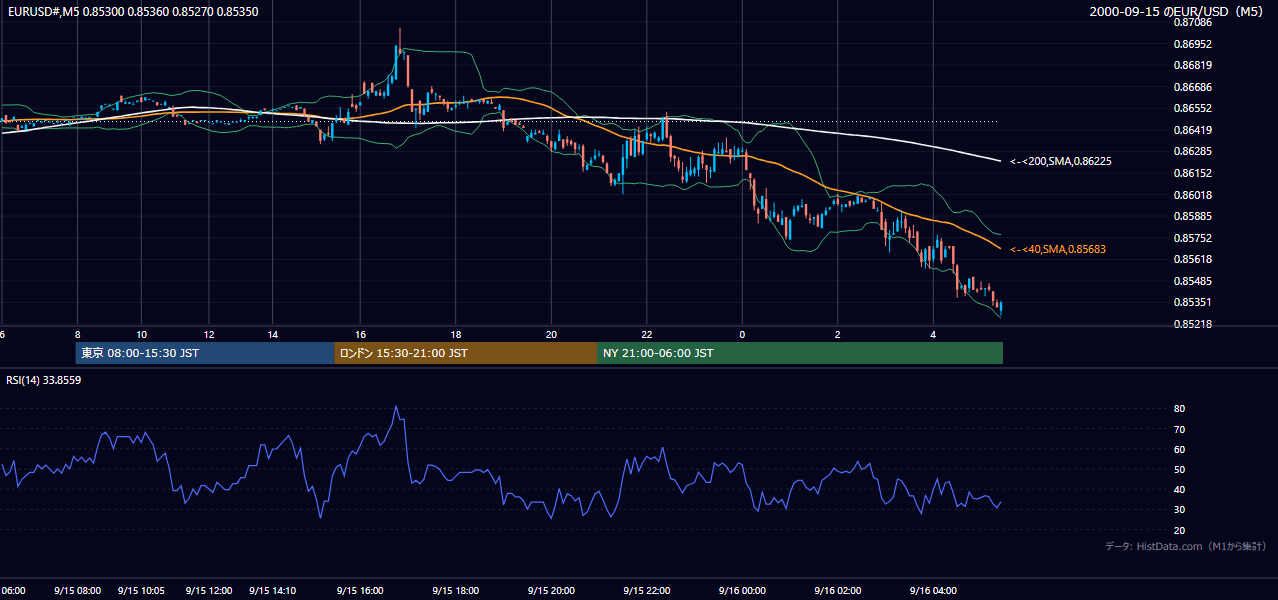Screen dimensions: 1278x600
Task: Click price axis value 0.85885
Action: (1193, 216)
